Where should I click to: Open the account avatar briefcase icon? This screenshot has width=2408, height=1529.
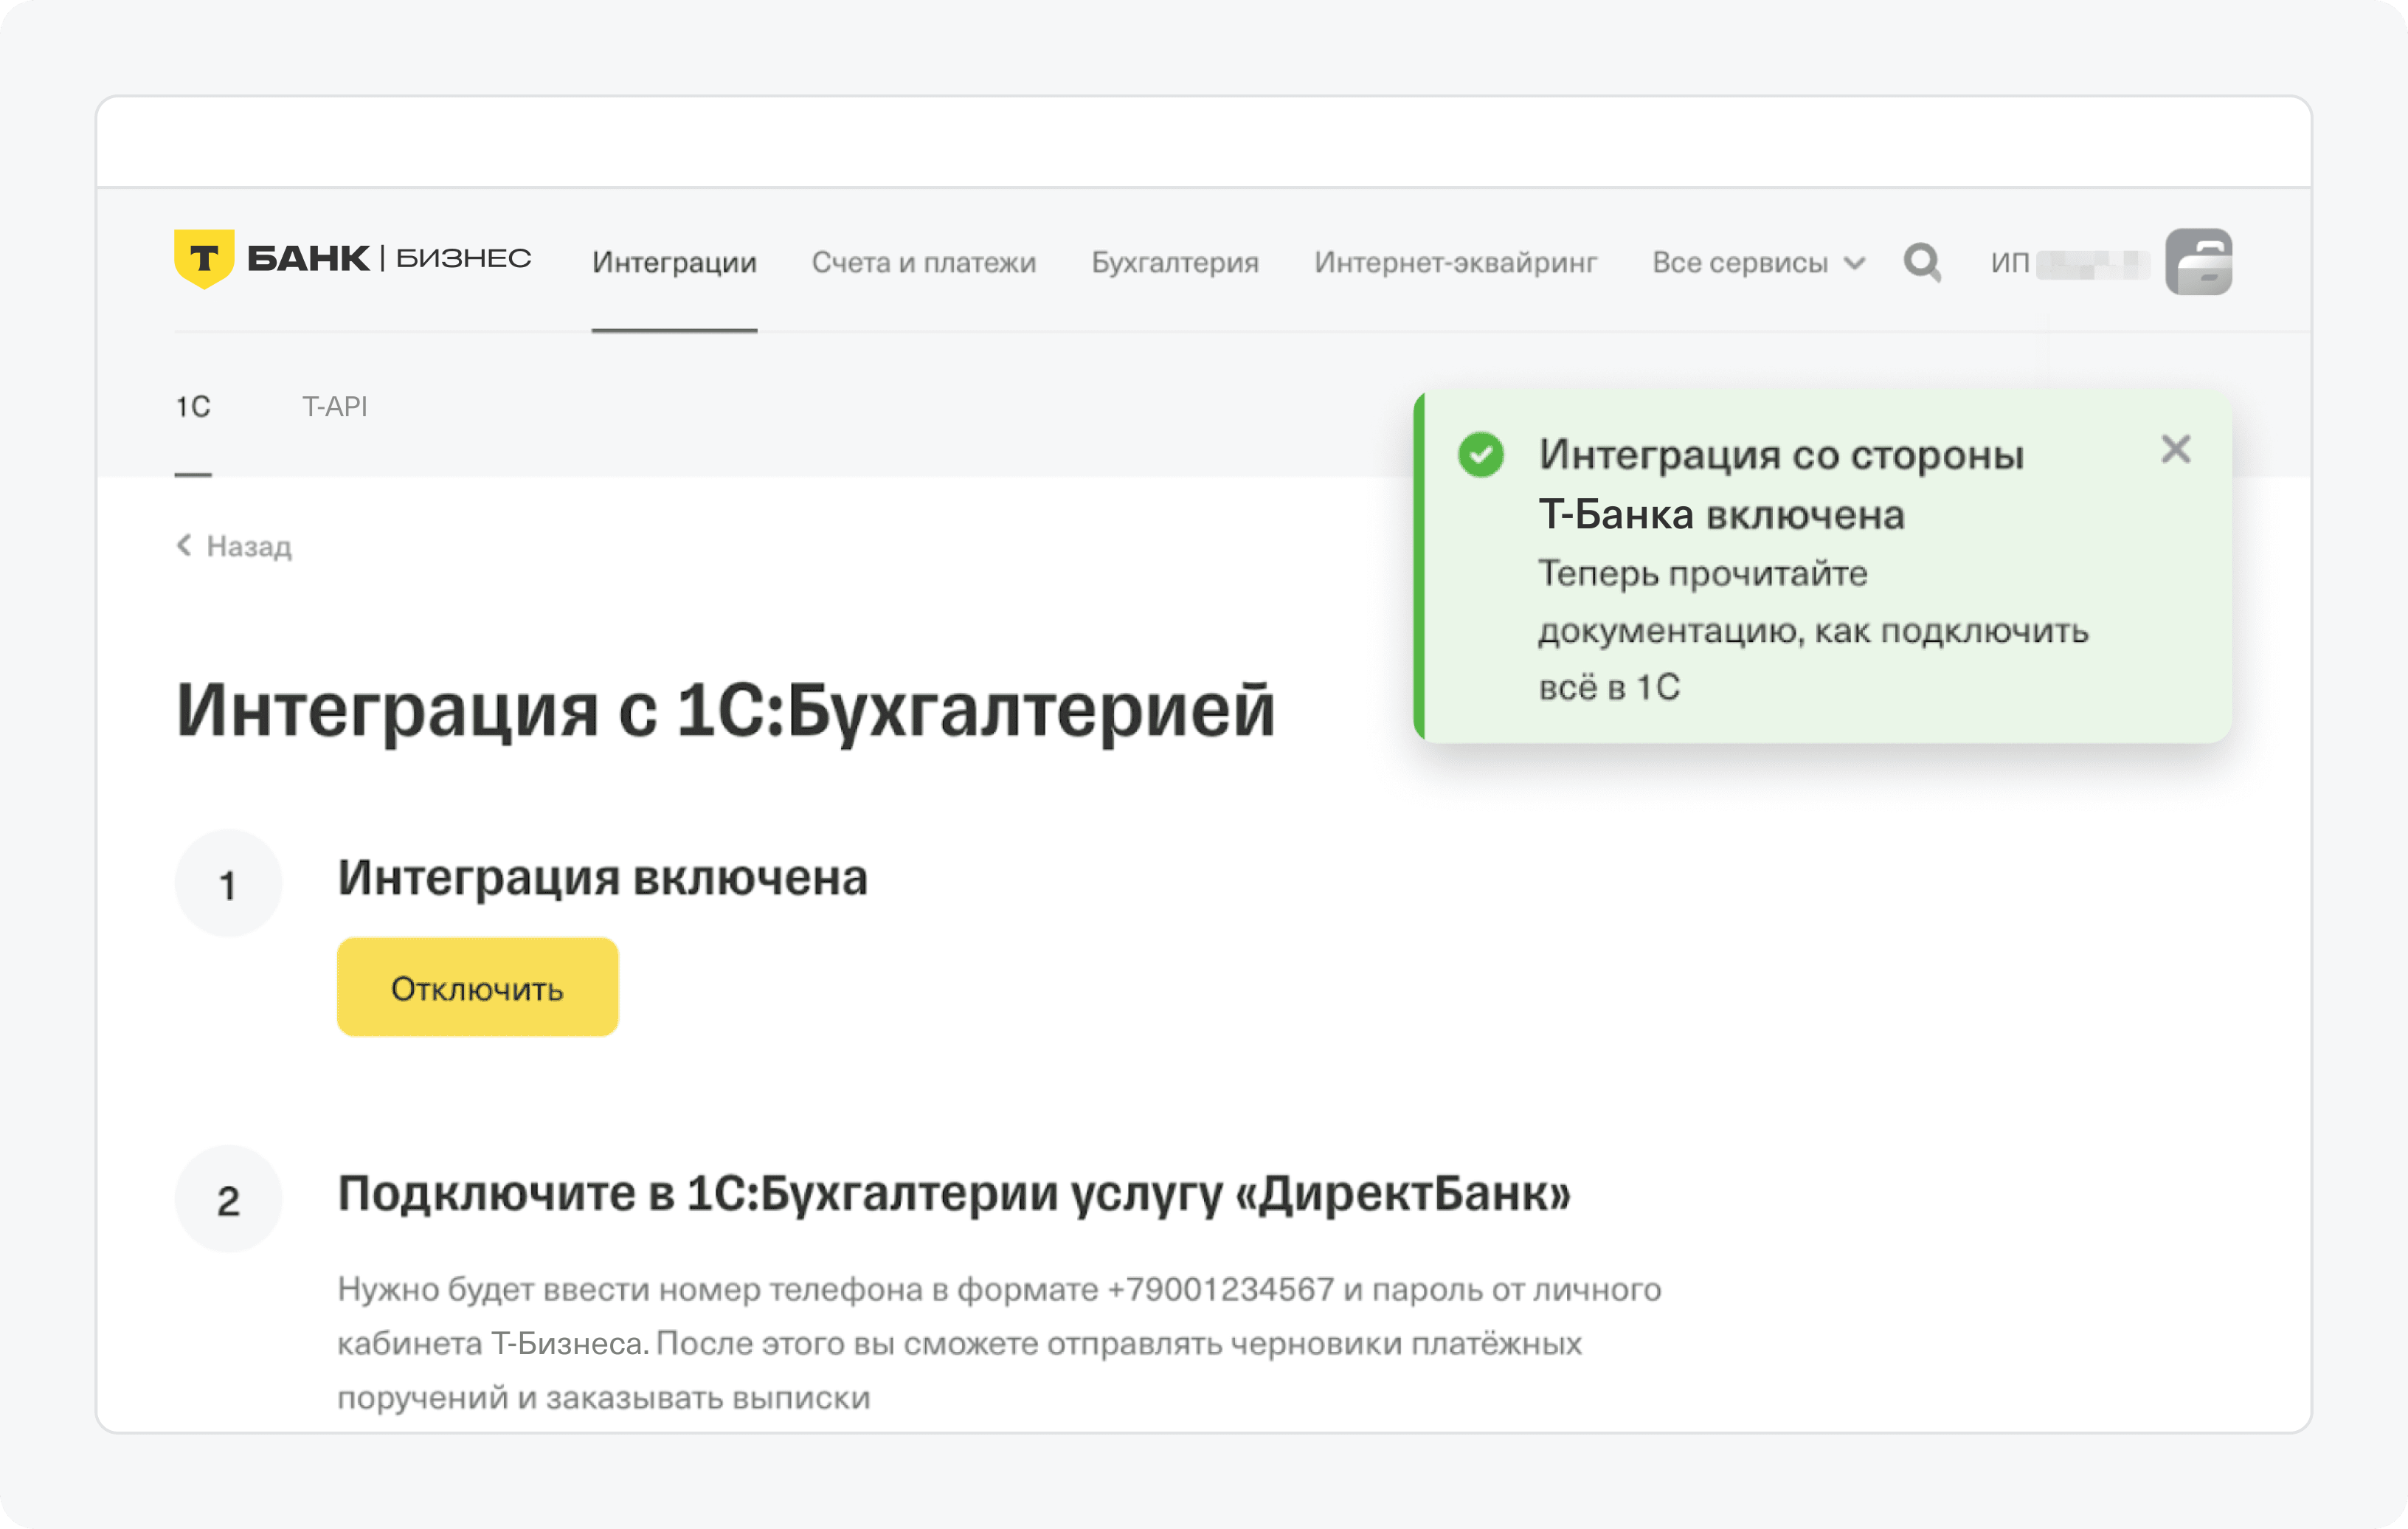[2198, 262]
